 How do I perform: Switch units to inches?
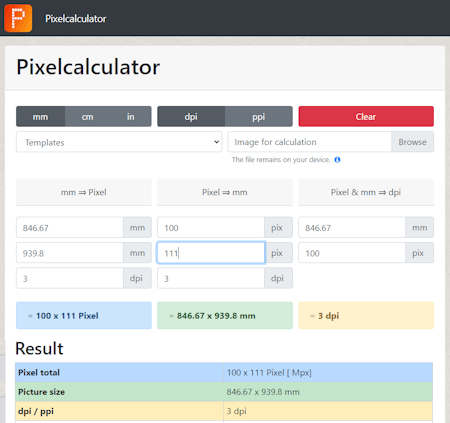pos(131,117)
